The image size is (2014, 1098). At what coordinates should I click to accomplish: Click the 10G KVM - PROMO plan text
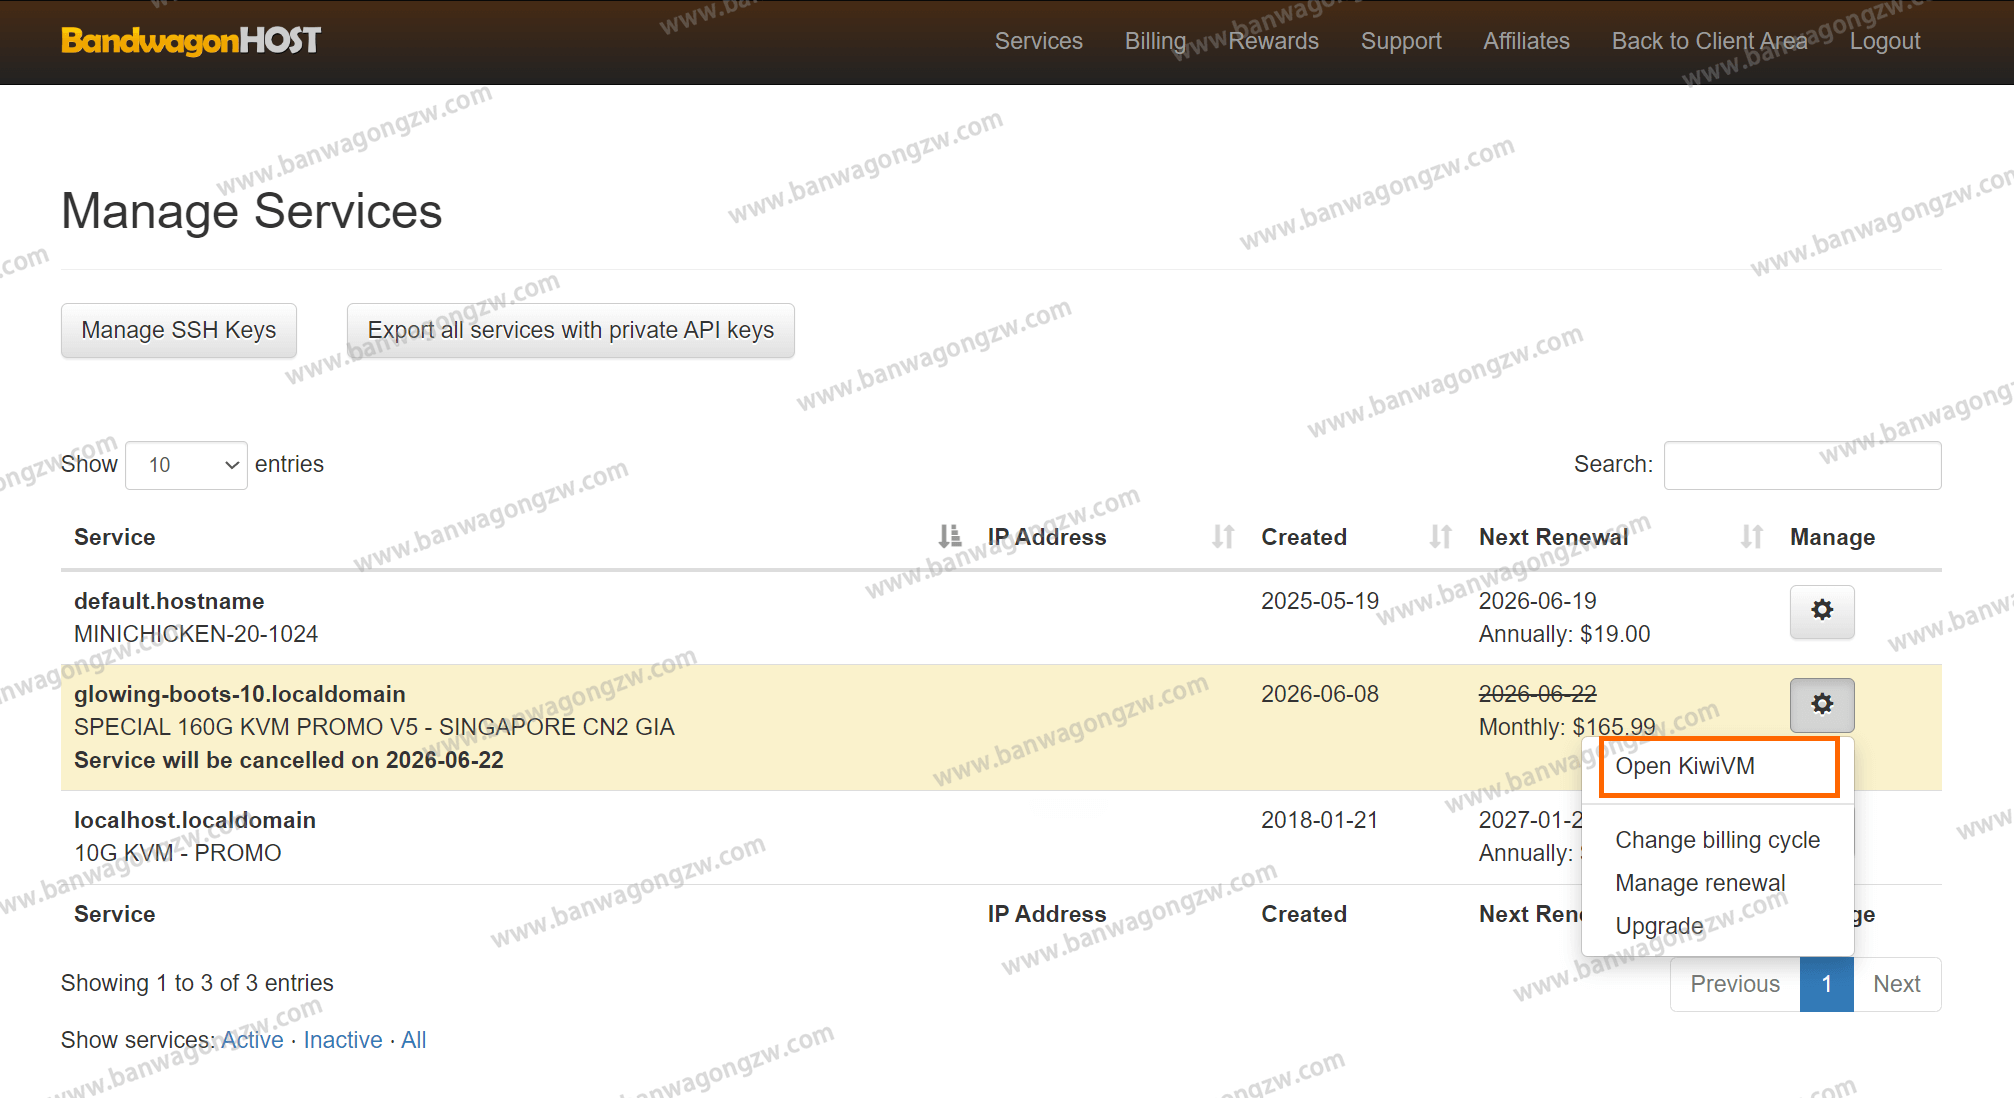tap(178, 853)
